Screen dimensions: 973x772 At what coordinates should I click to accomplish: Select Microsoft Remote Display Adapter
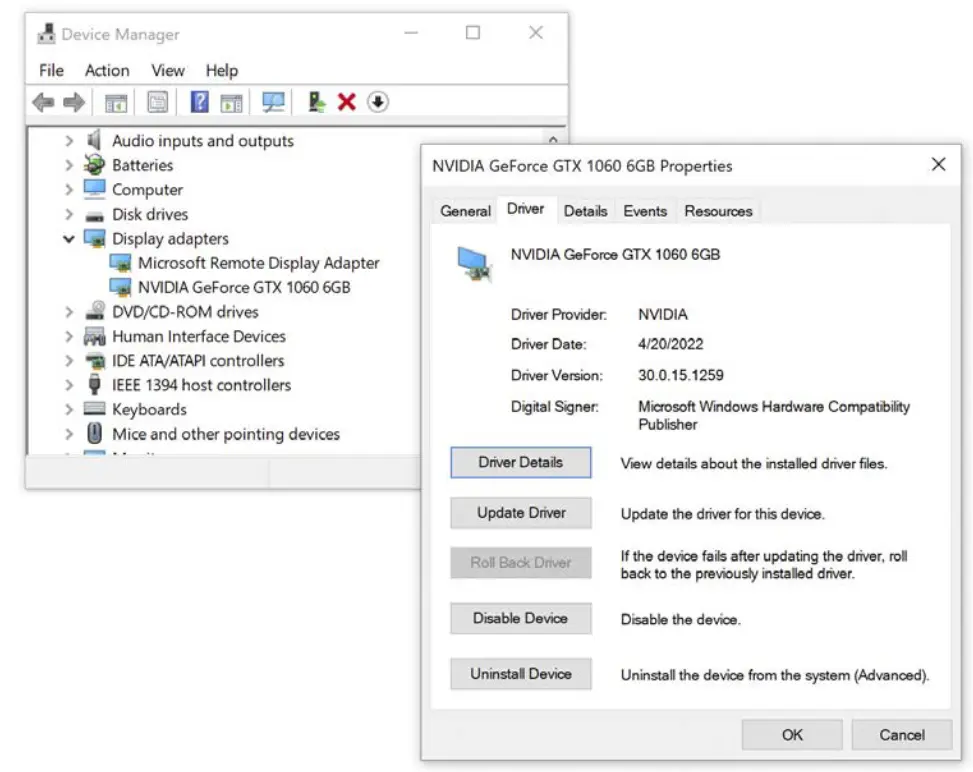(x=258, y=263)
